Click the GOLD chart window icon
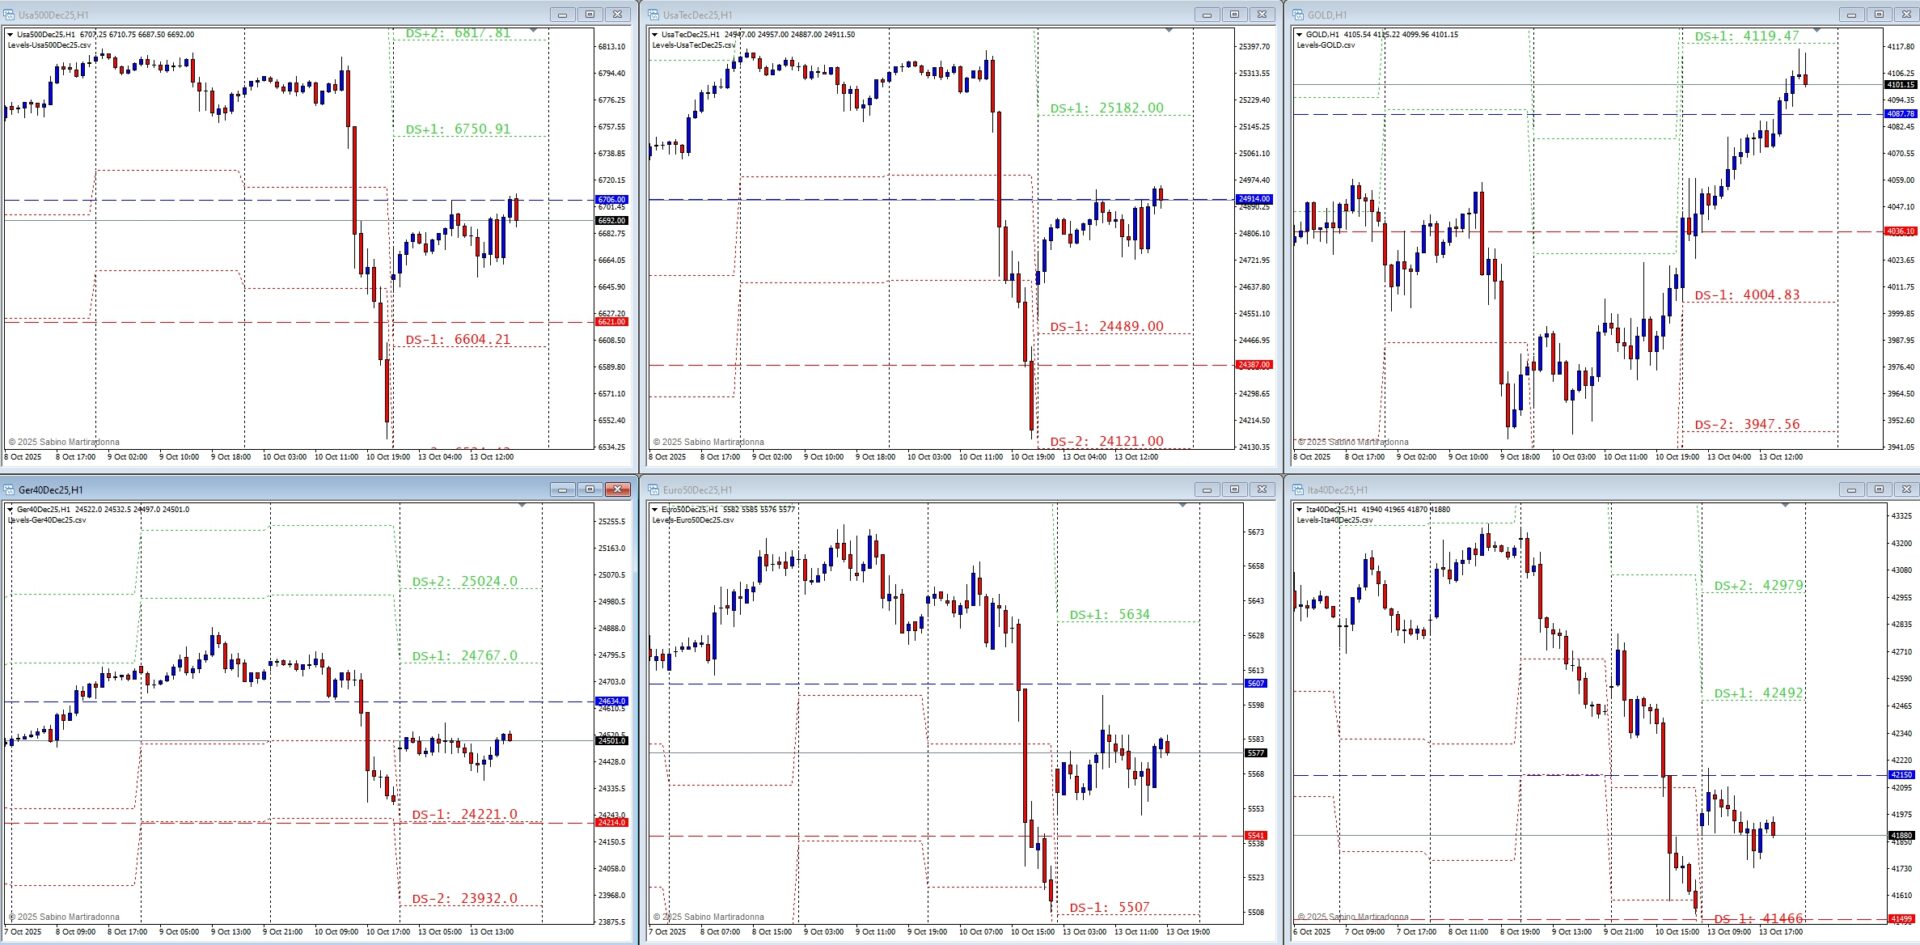 1299,15
